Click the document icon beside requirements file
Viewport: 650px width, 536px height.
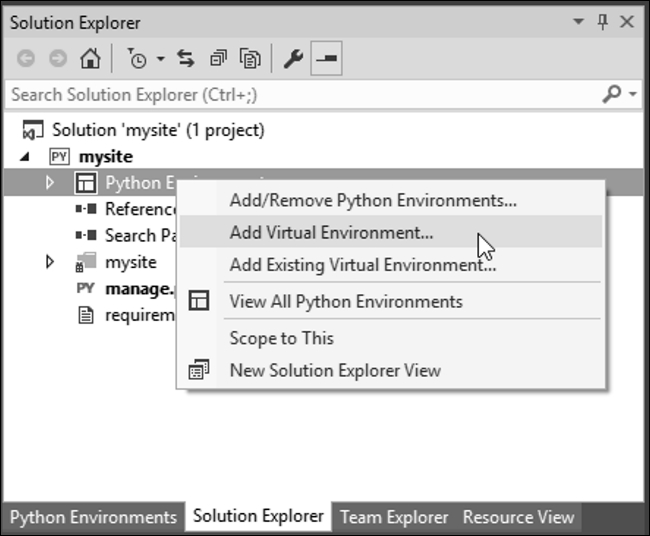(86, 315)
